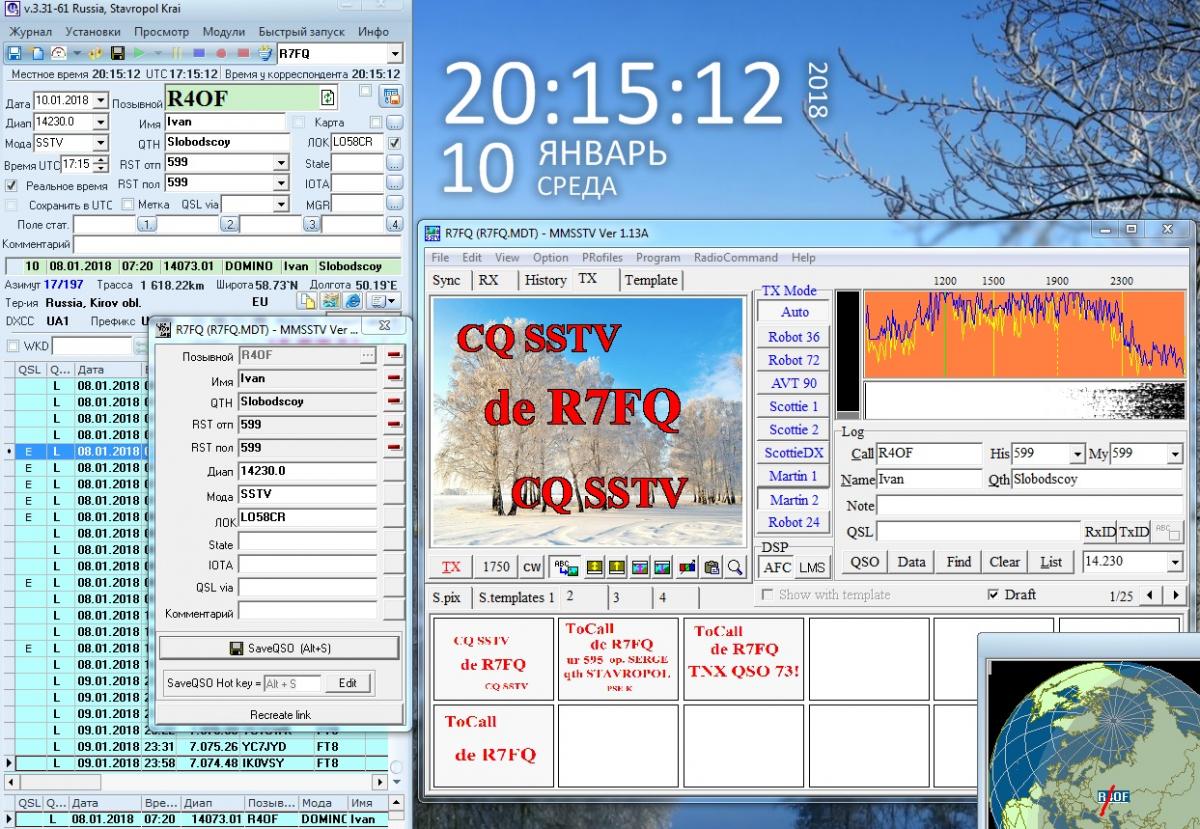The image size is (1200, 829).
Task: Open the Мода SSTV dropdown
Action: tap(100, 143)
